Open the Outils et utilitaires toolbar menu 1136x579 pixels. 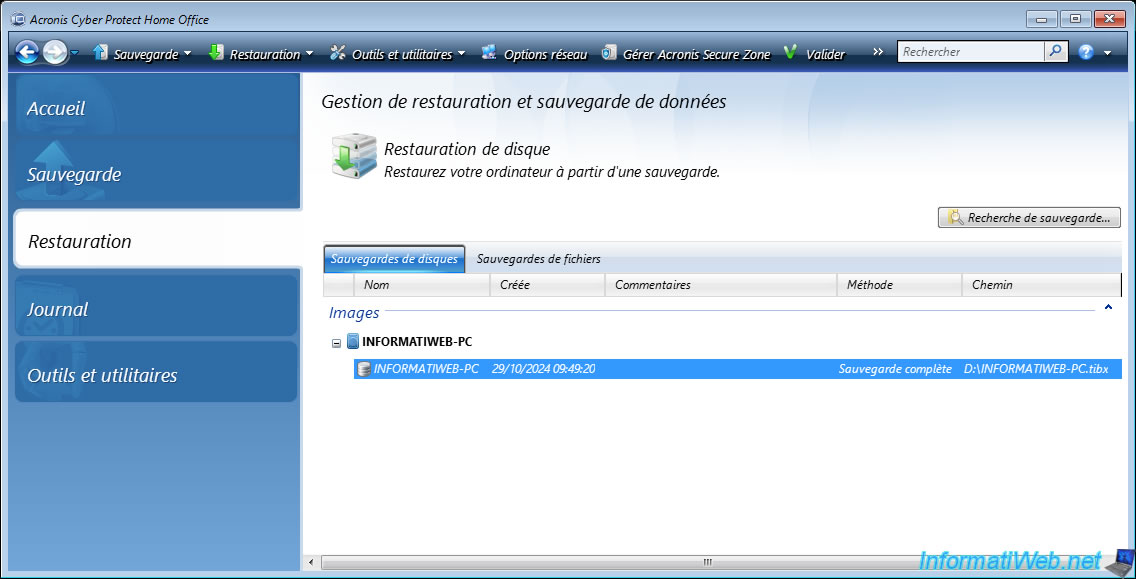398,54
